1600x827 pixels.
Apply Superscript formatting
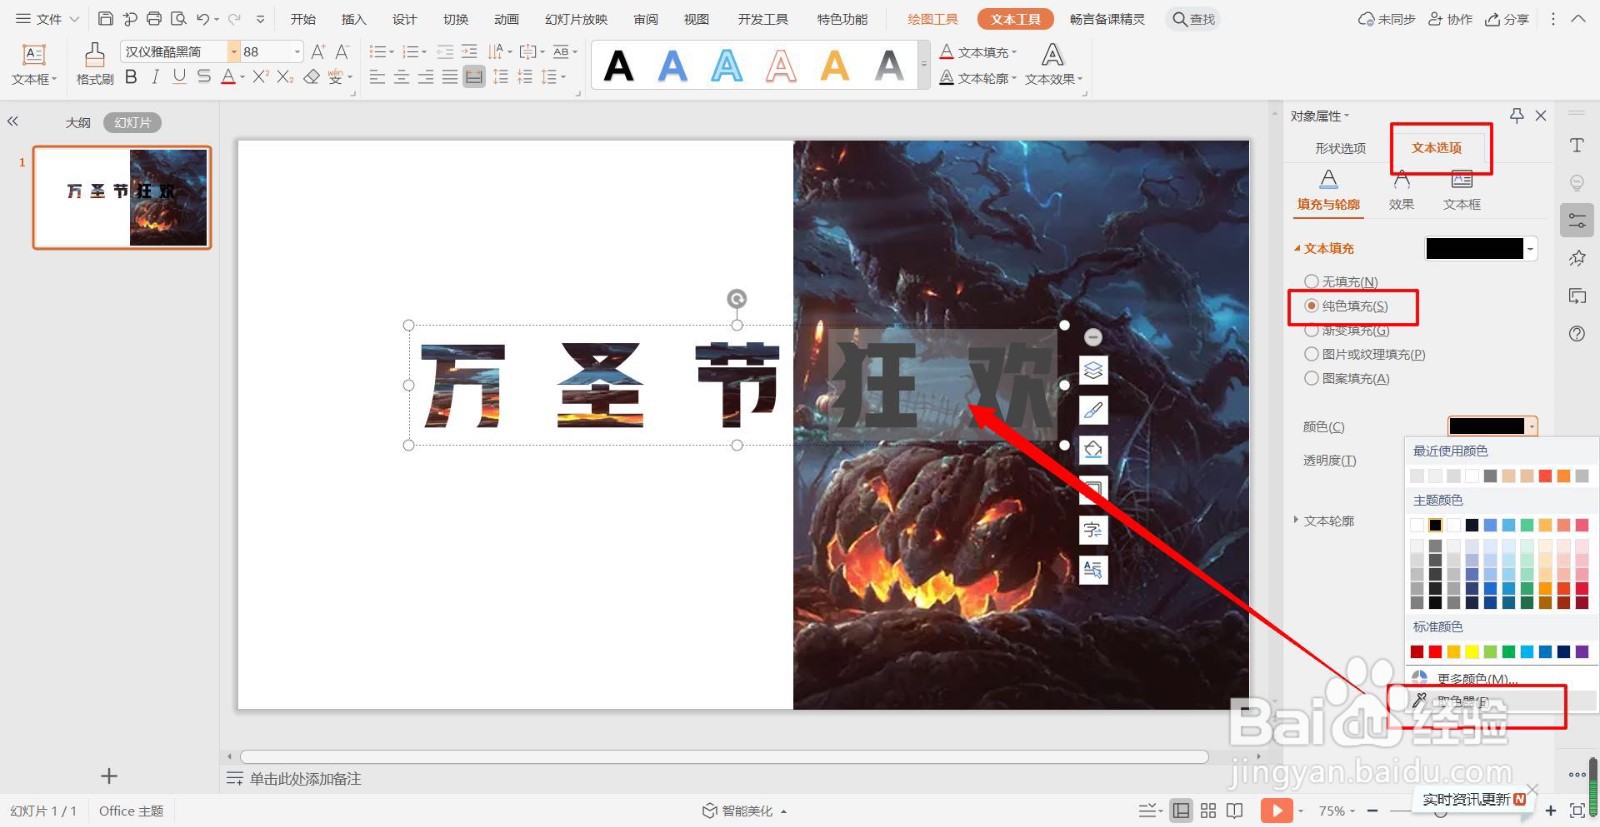(260, 77)
